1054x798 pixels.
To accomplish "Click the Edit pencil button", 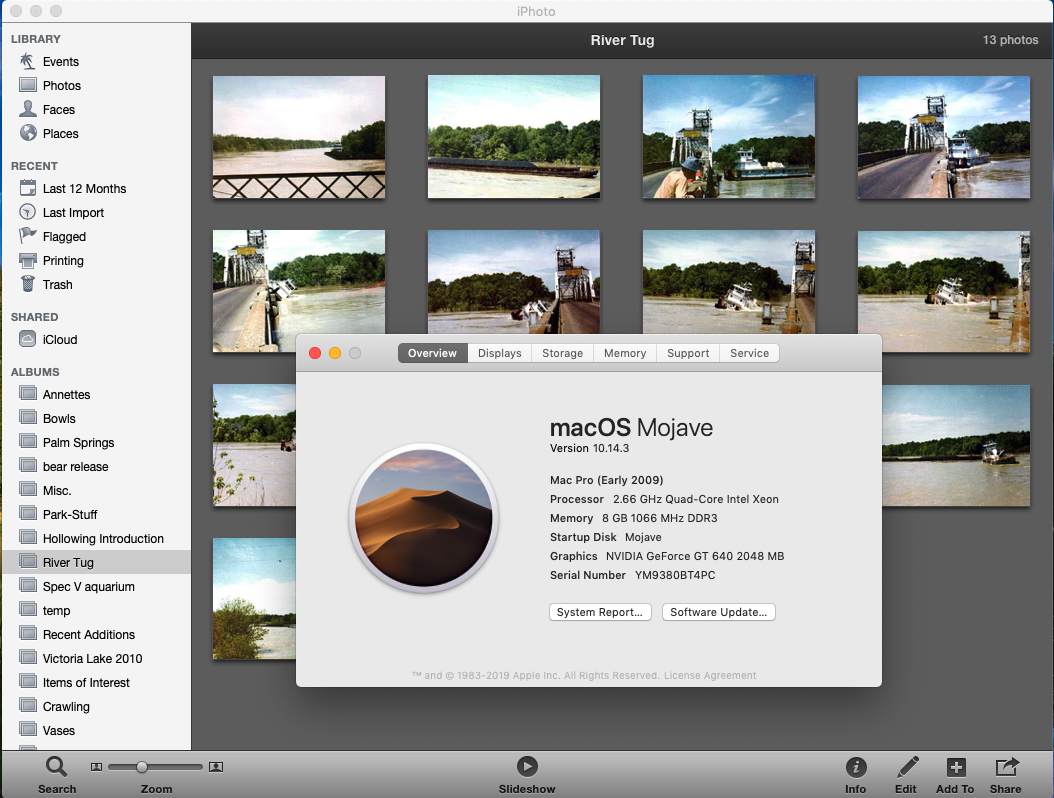I will 906,766.
